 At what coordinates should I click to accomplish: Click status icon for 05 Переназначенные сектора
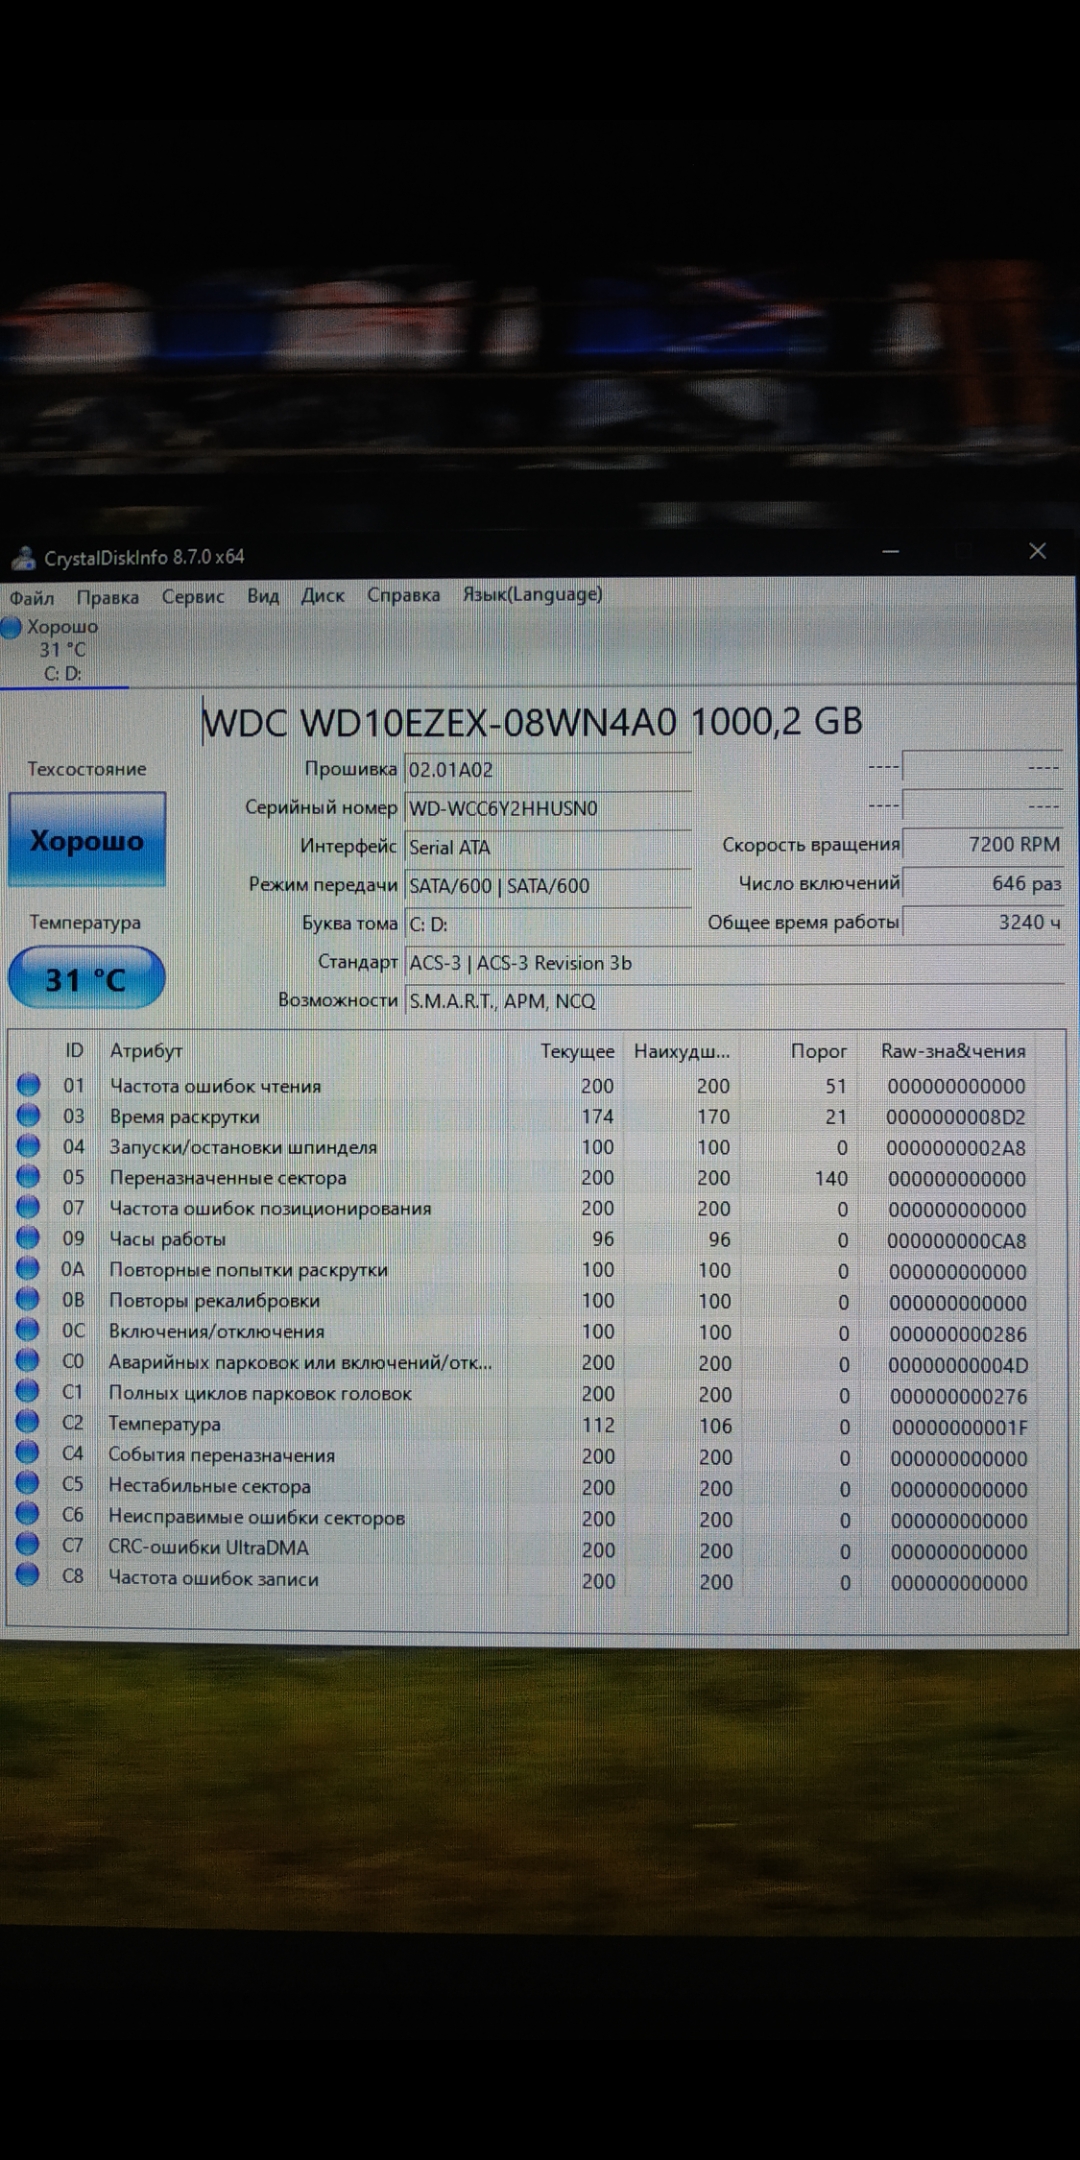28,1176
